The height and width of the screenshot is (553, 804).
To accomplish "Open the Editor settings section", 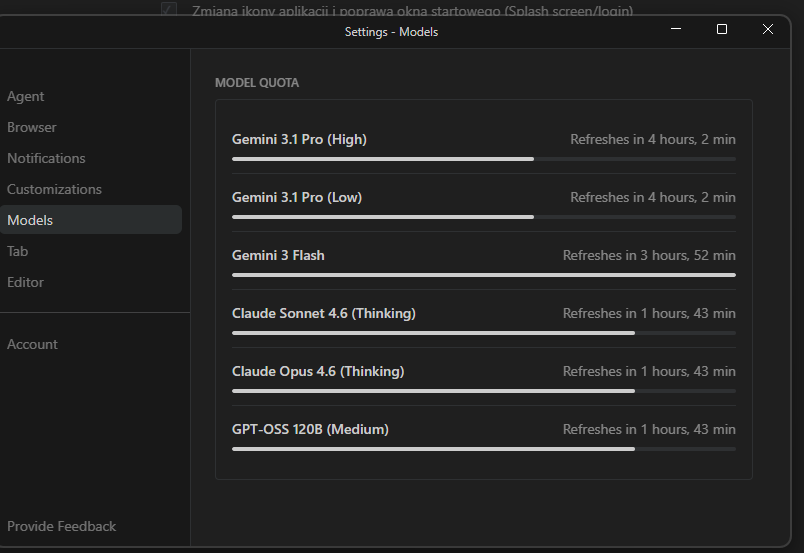I will pos(26,282).
